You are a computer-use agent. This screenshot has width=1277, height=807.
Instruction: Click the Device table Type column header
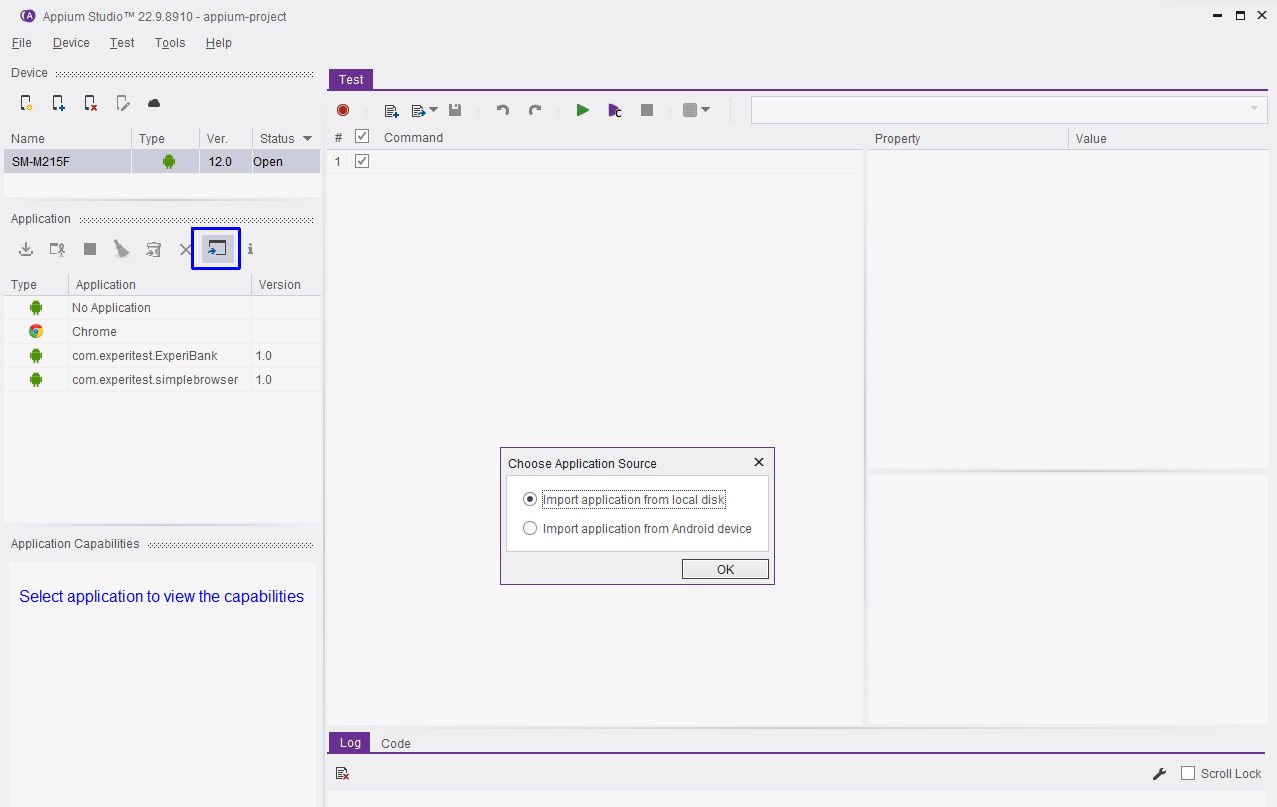(x=165, y=138)
